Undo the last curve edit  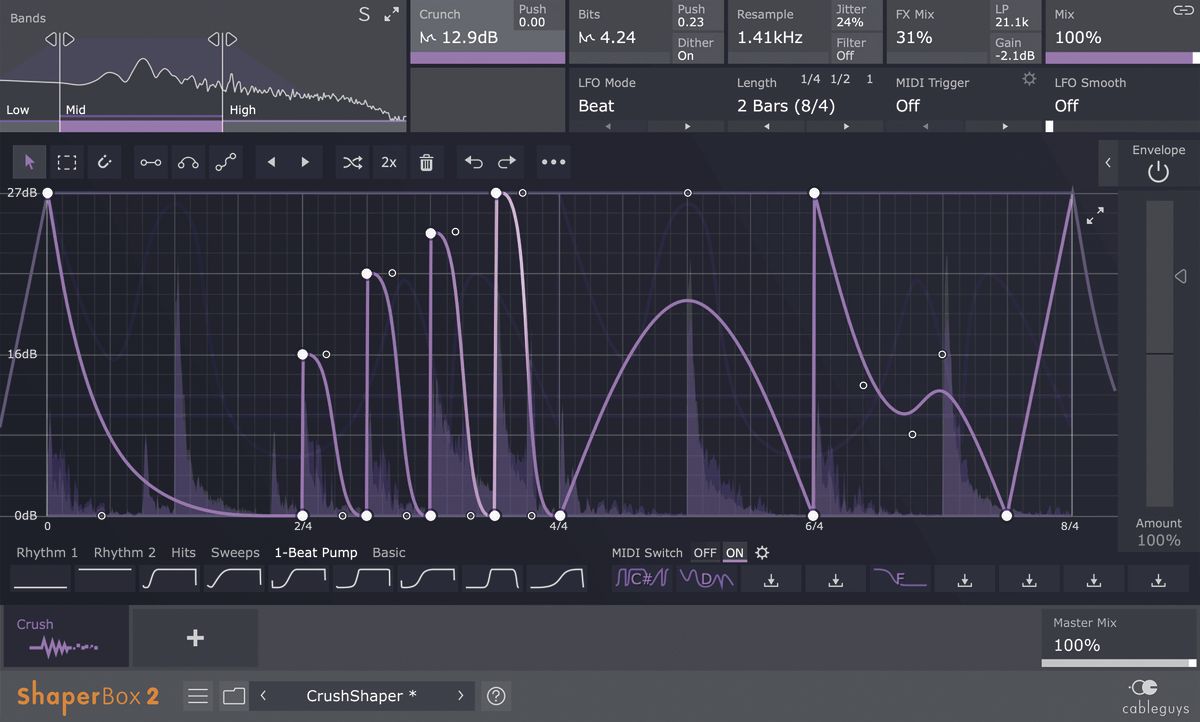click(473, 162)
